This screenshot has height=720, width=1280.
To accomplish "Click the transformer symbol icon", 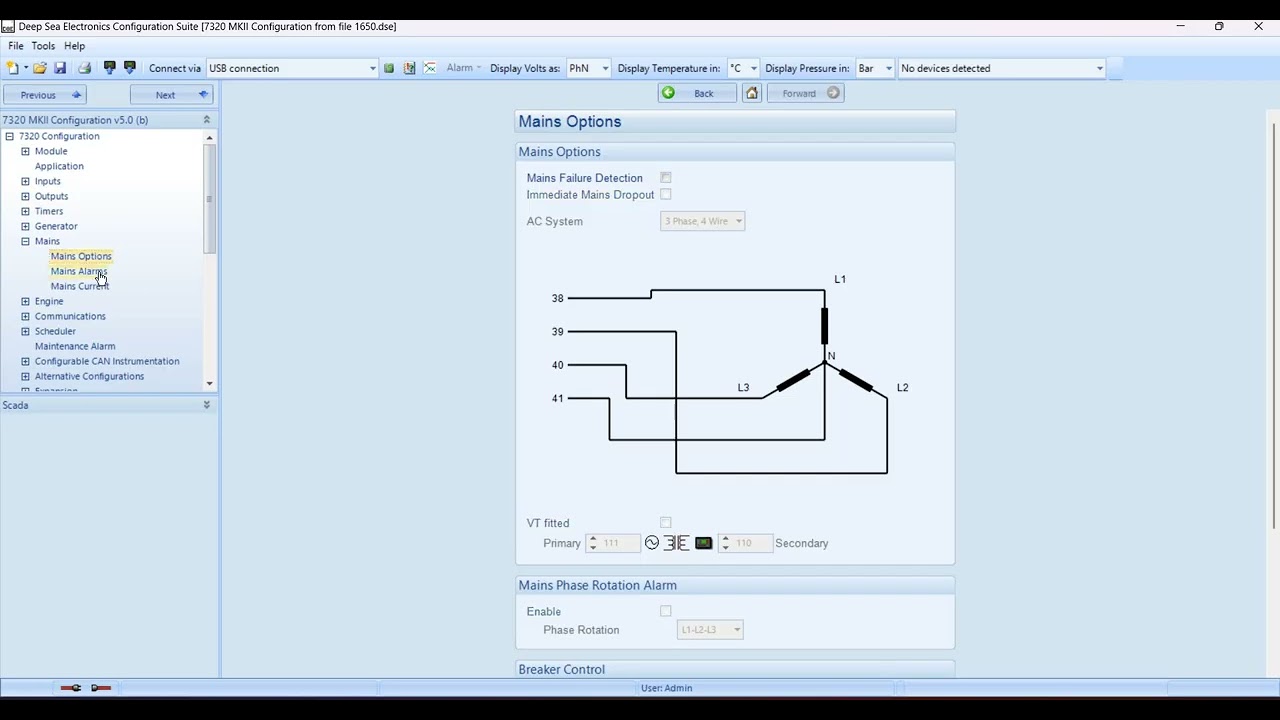I will pyautogui.click(x=677, y=543).
